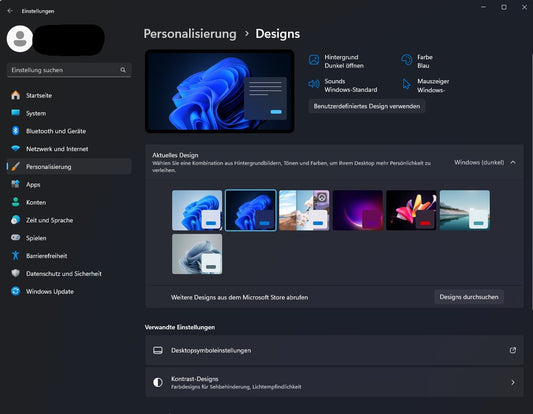533x414 pixels.
Task: Click Designs durchsuchen button
Action: tap(469, 297)
